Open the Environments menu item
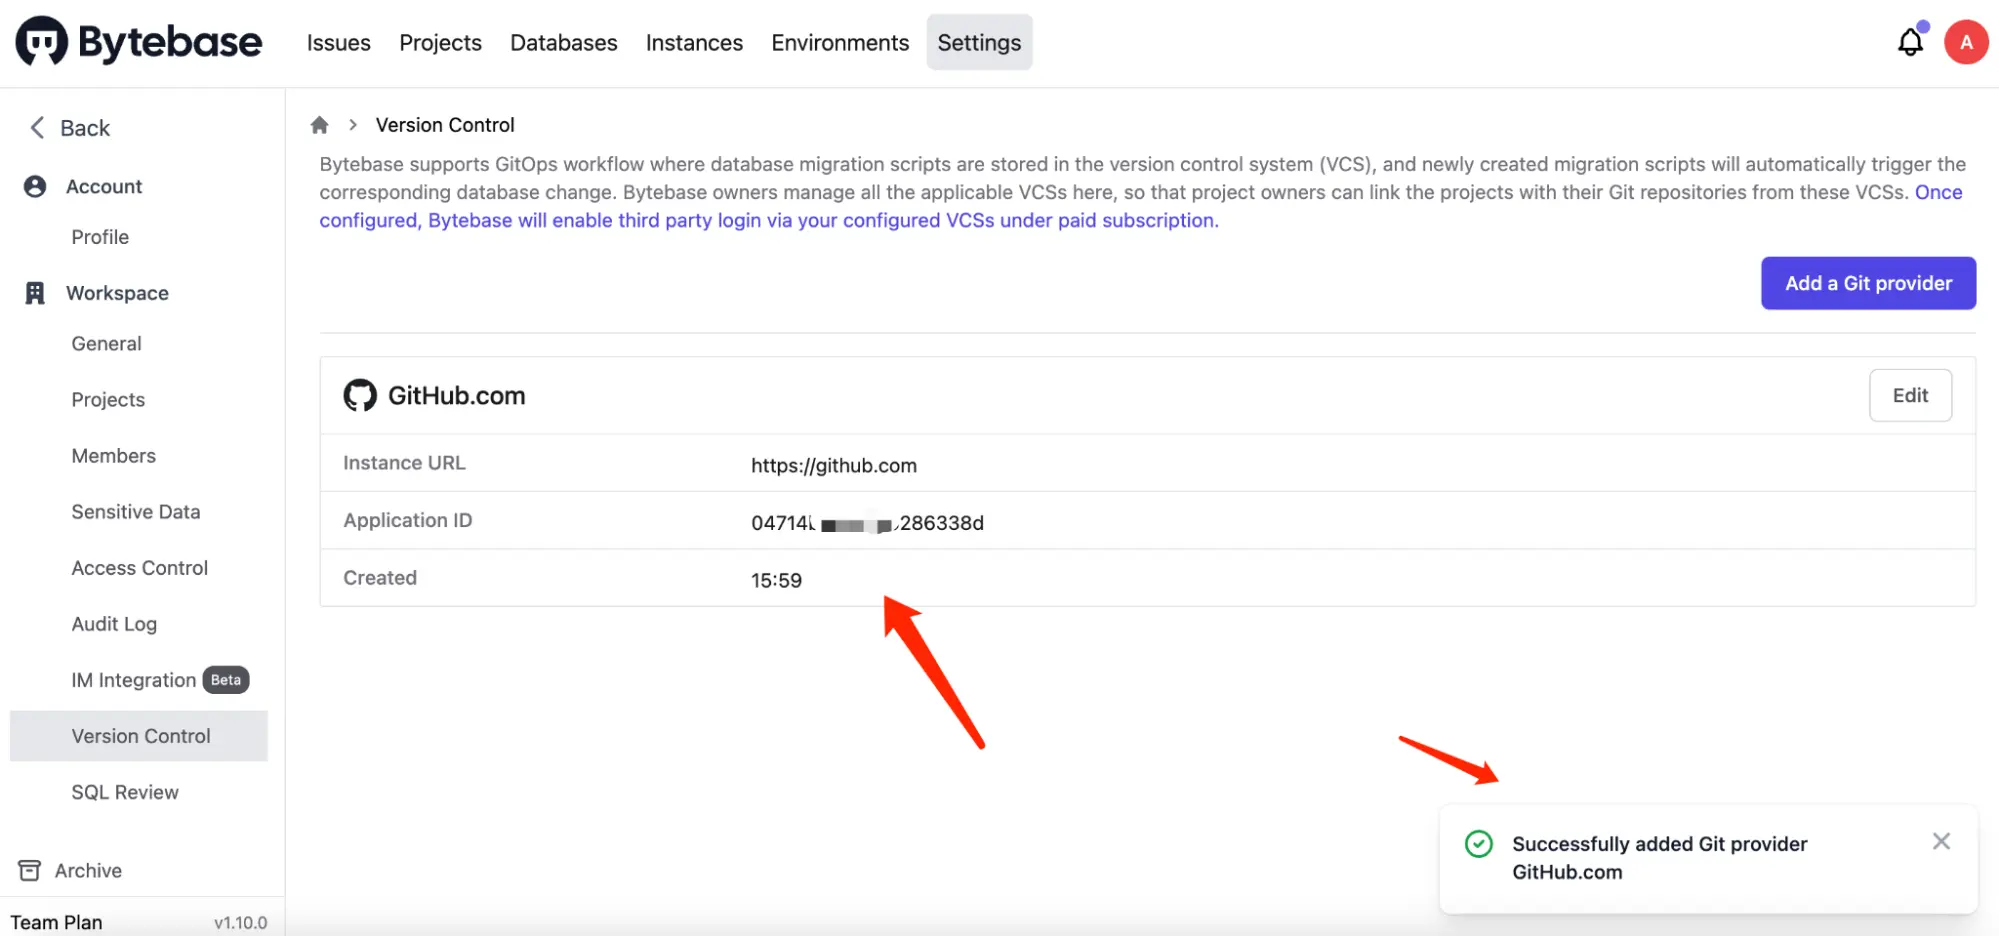 (839, 42)
